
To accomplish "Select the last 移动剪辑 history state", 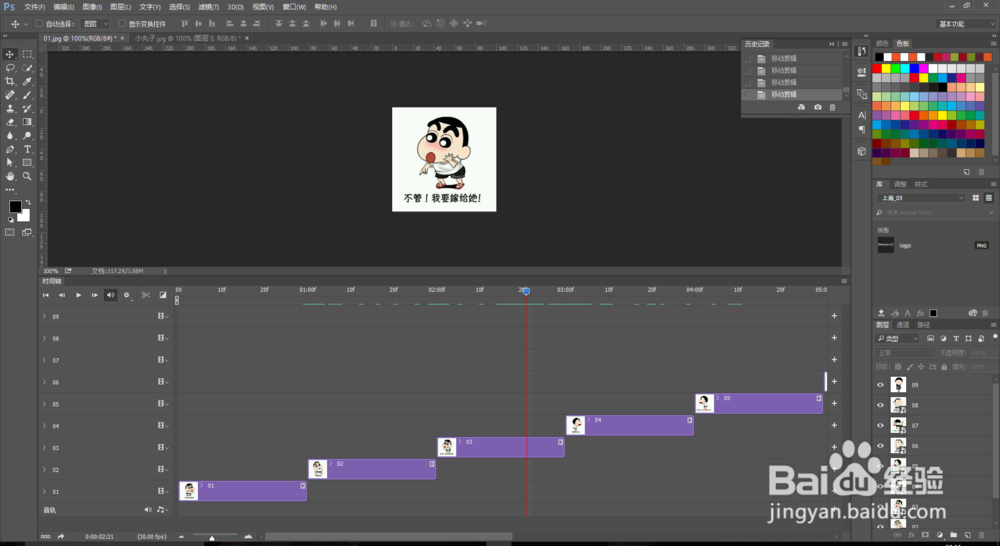I will (x=793, y=94).
